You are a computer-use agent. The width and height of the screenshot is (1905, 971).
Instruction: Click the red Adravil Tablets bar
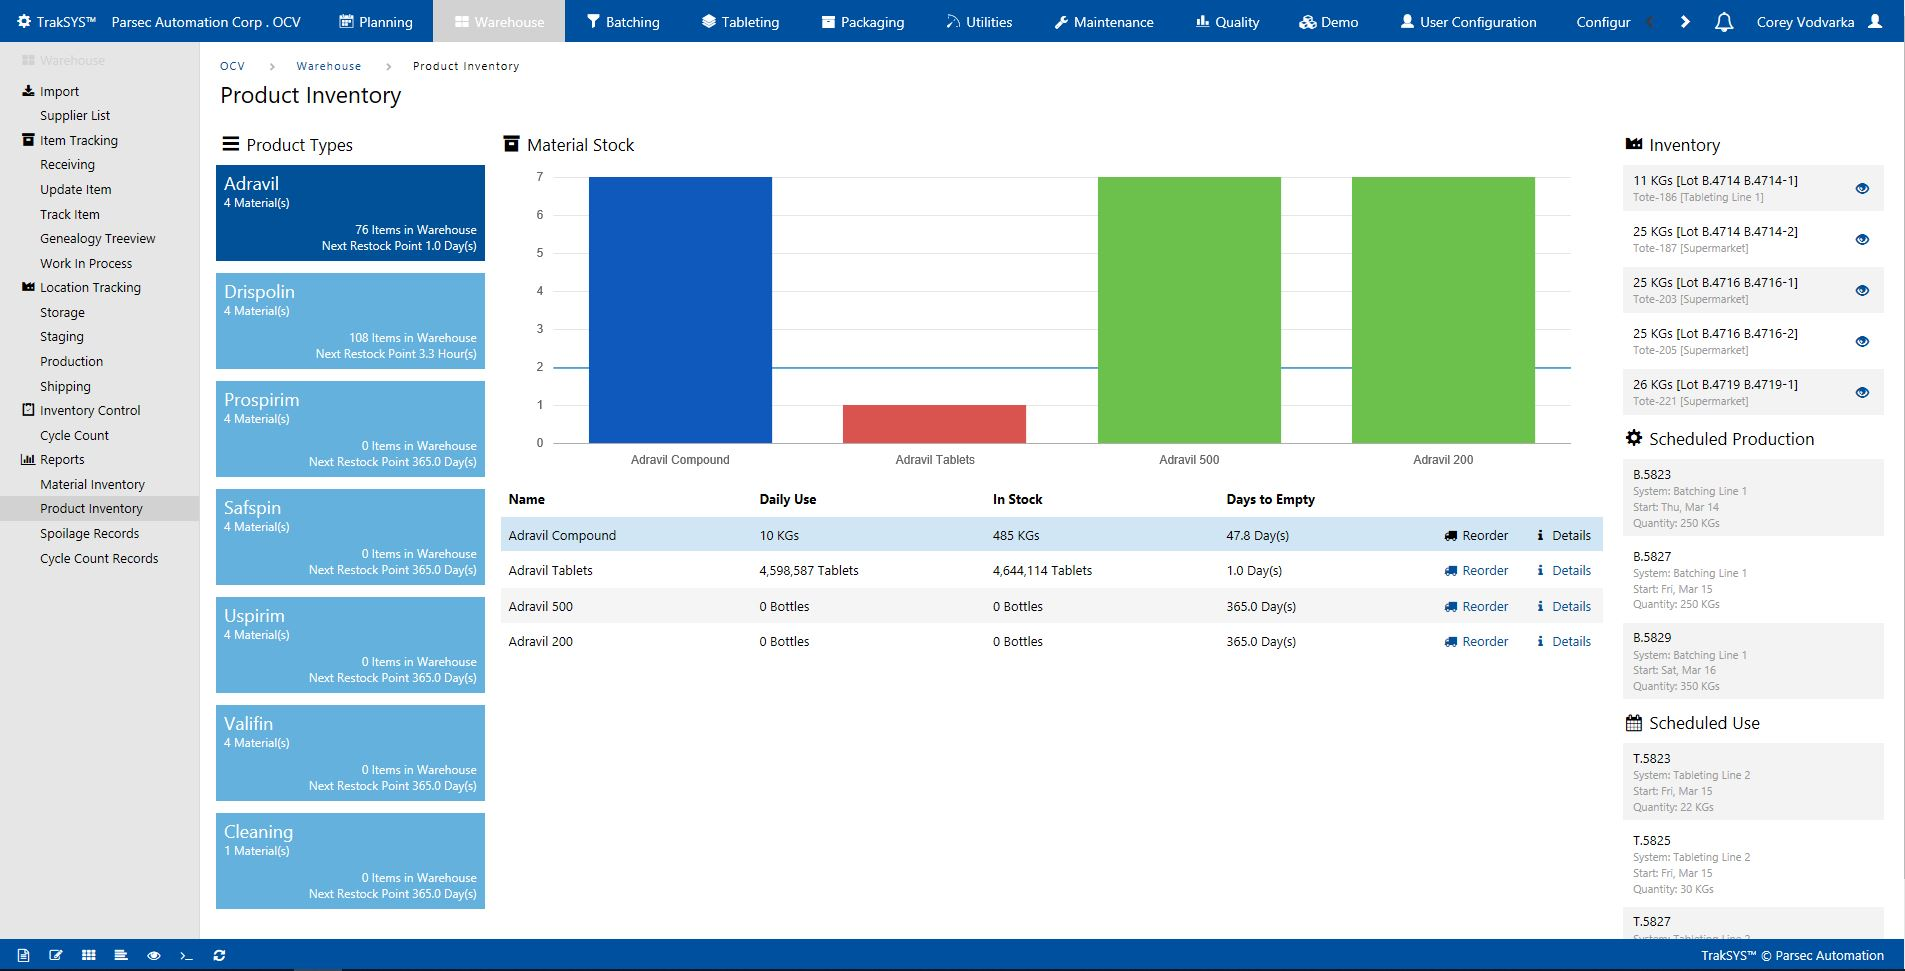[934, 424]
